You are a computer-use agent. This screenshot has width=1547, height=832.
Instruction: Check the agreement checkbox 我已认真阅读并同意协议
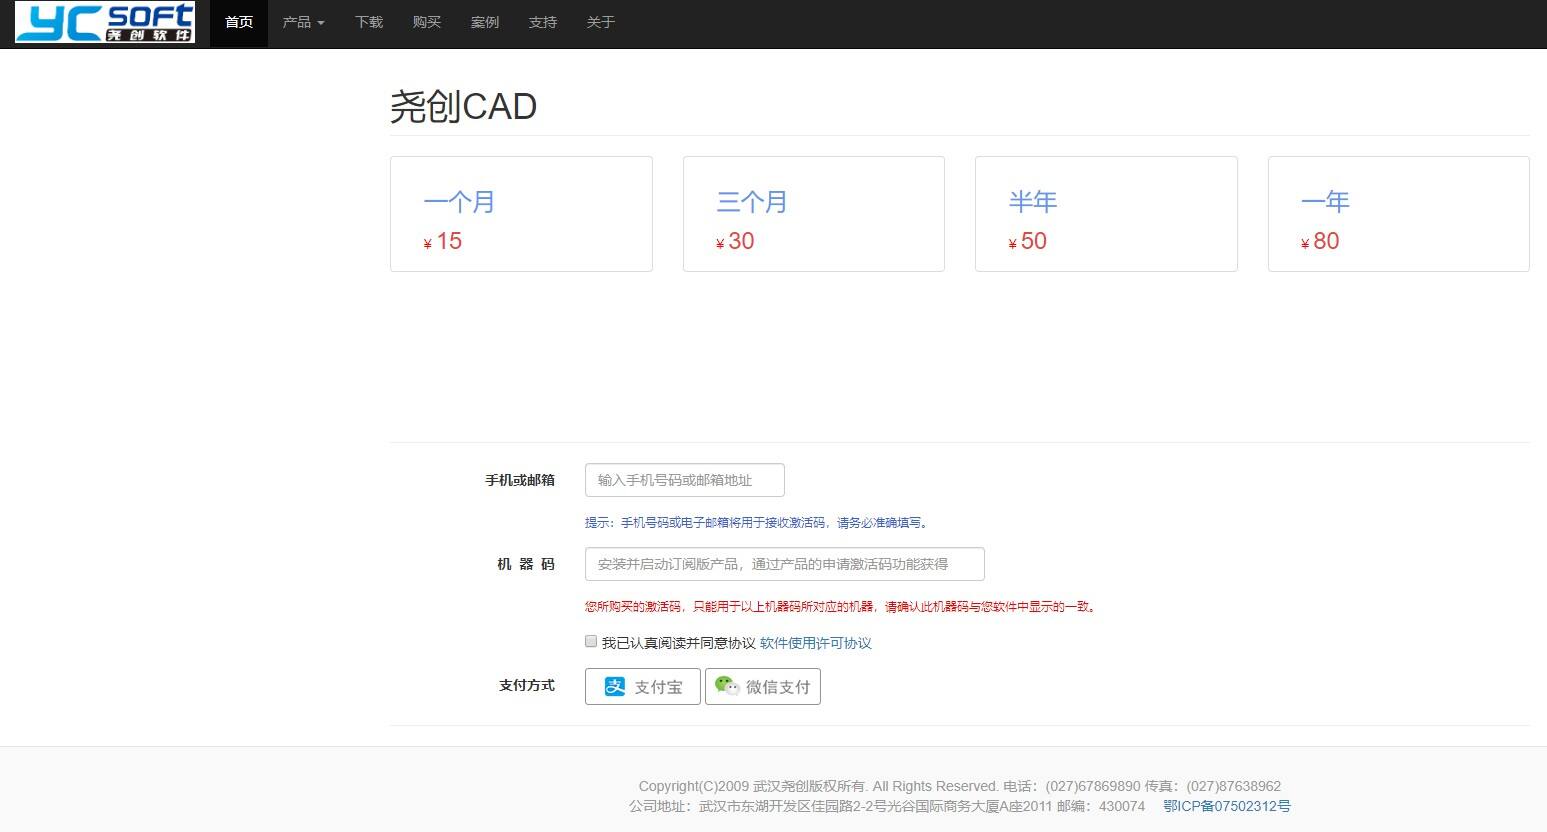click(591, 642)
